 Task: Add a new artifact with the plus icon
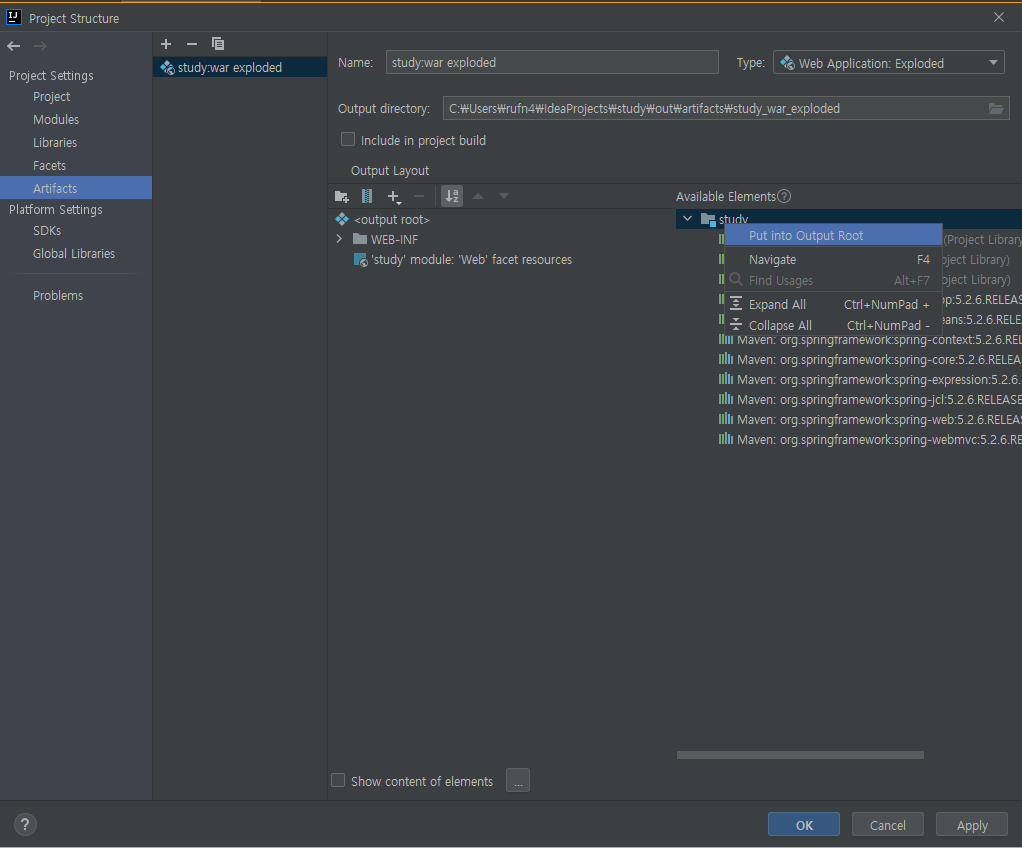[x=166, y=44]
